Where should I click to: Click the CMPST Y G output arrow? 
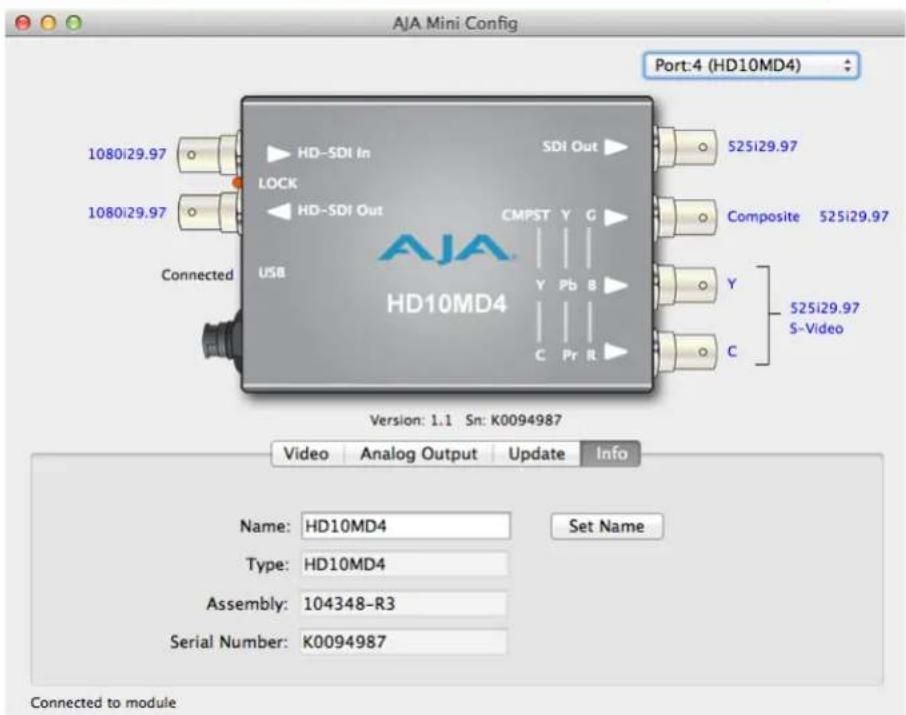616,217
